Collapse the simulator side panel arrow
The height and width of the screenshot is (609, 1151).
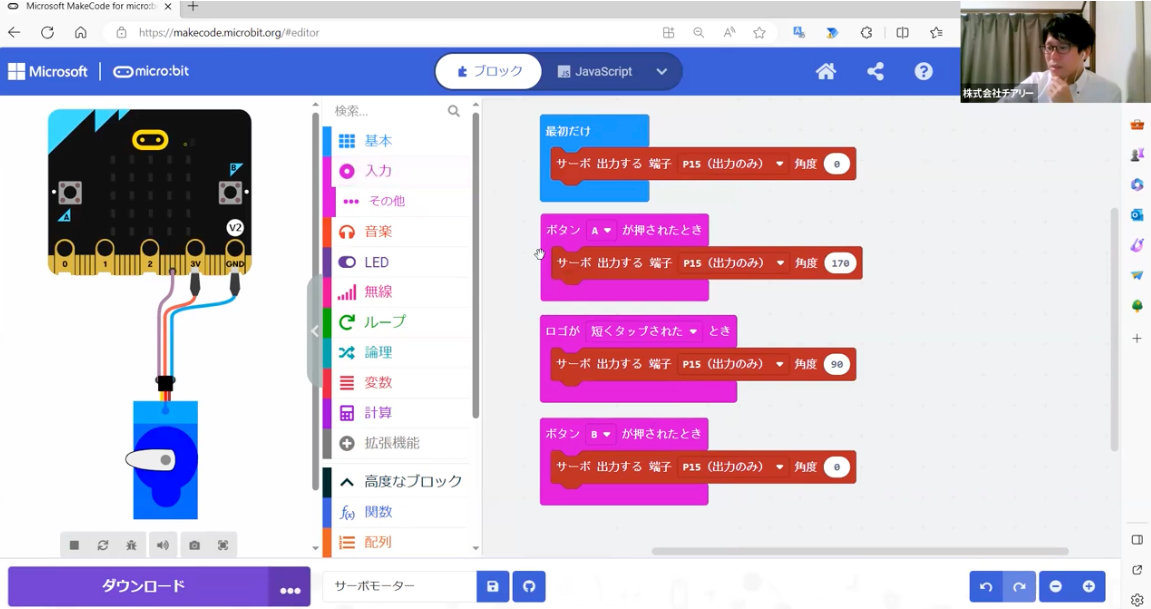(314, 331)
